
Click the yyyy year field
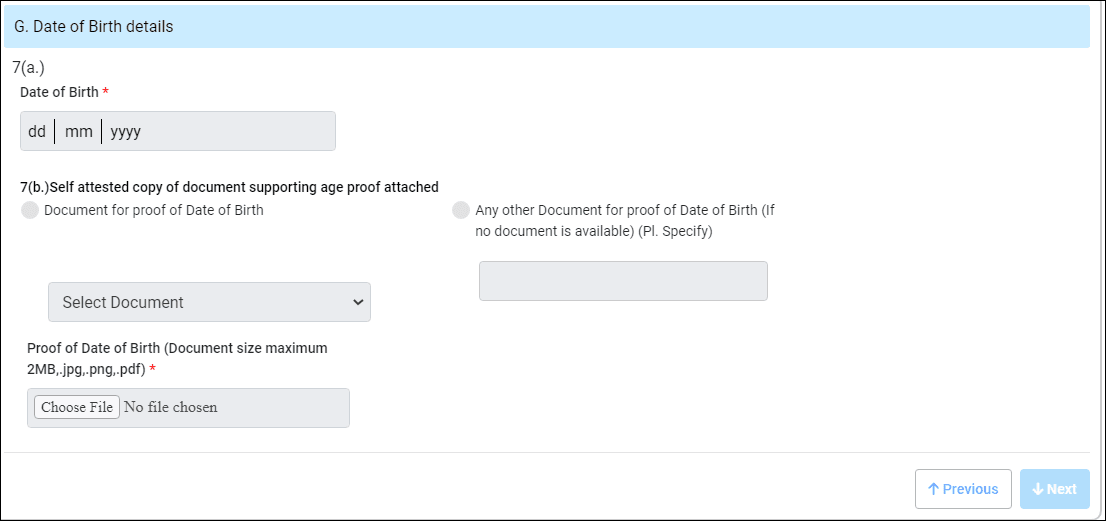pos(126,131)
